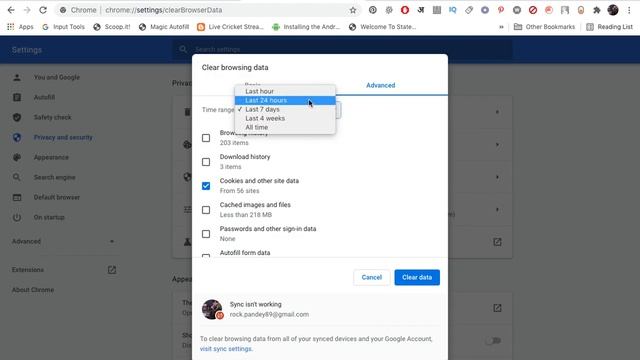
Task: Uncheck Cookies and other site data
Action: [206, 186]
